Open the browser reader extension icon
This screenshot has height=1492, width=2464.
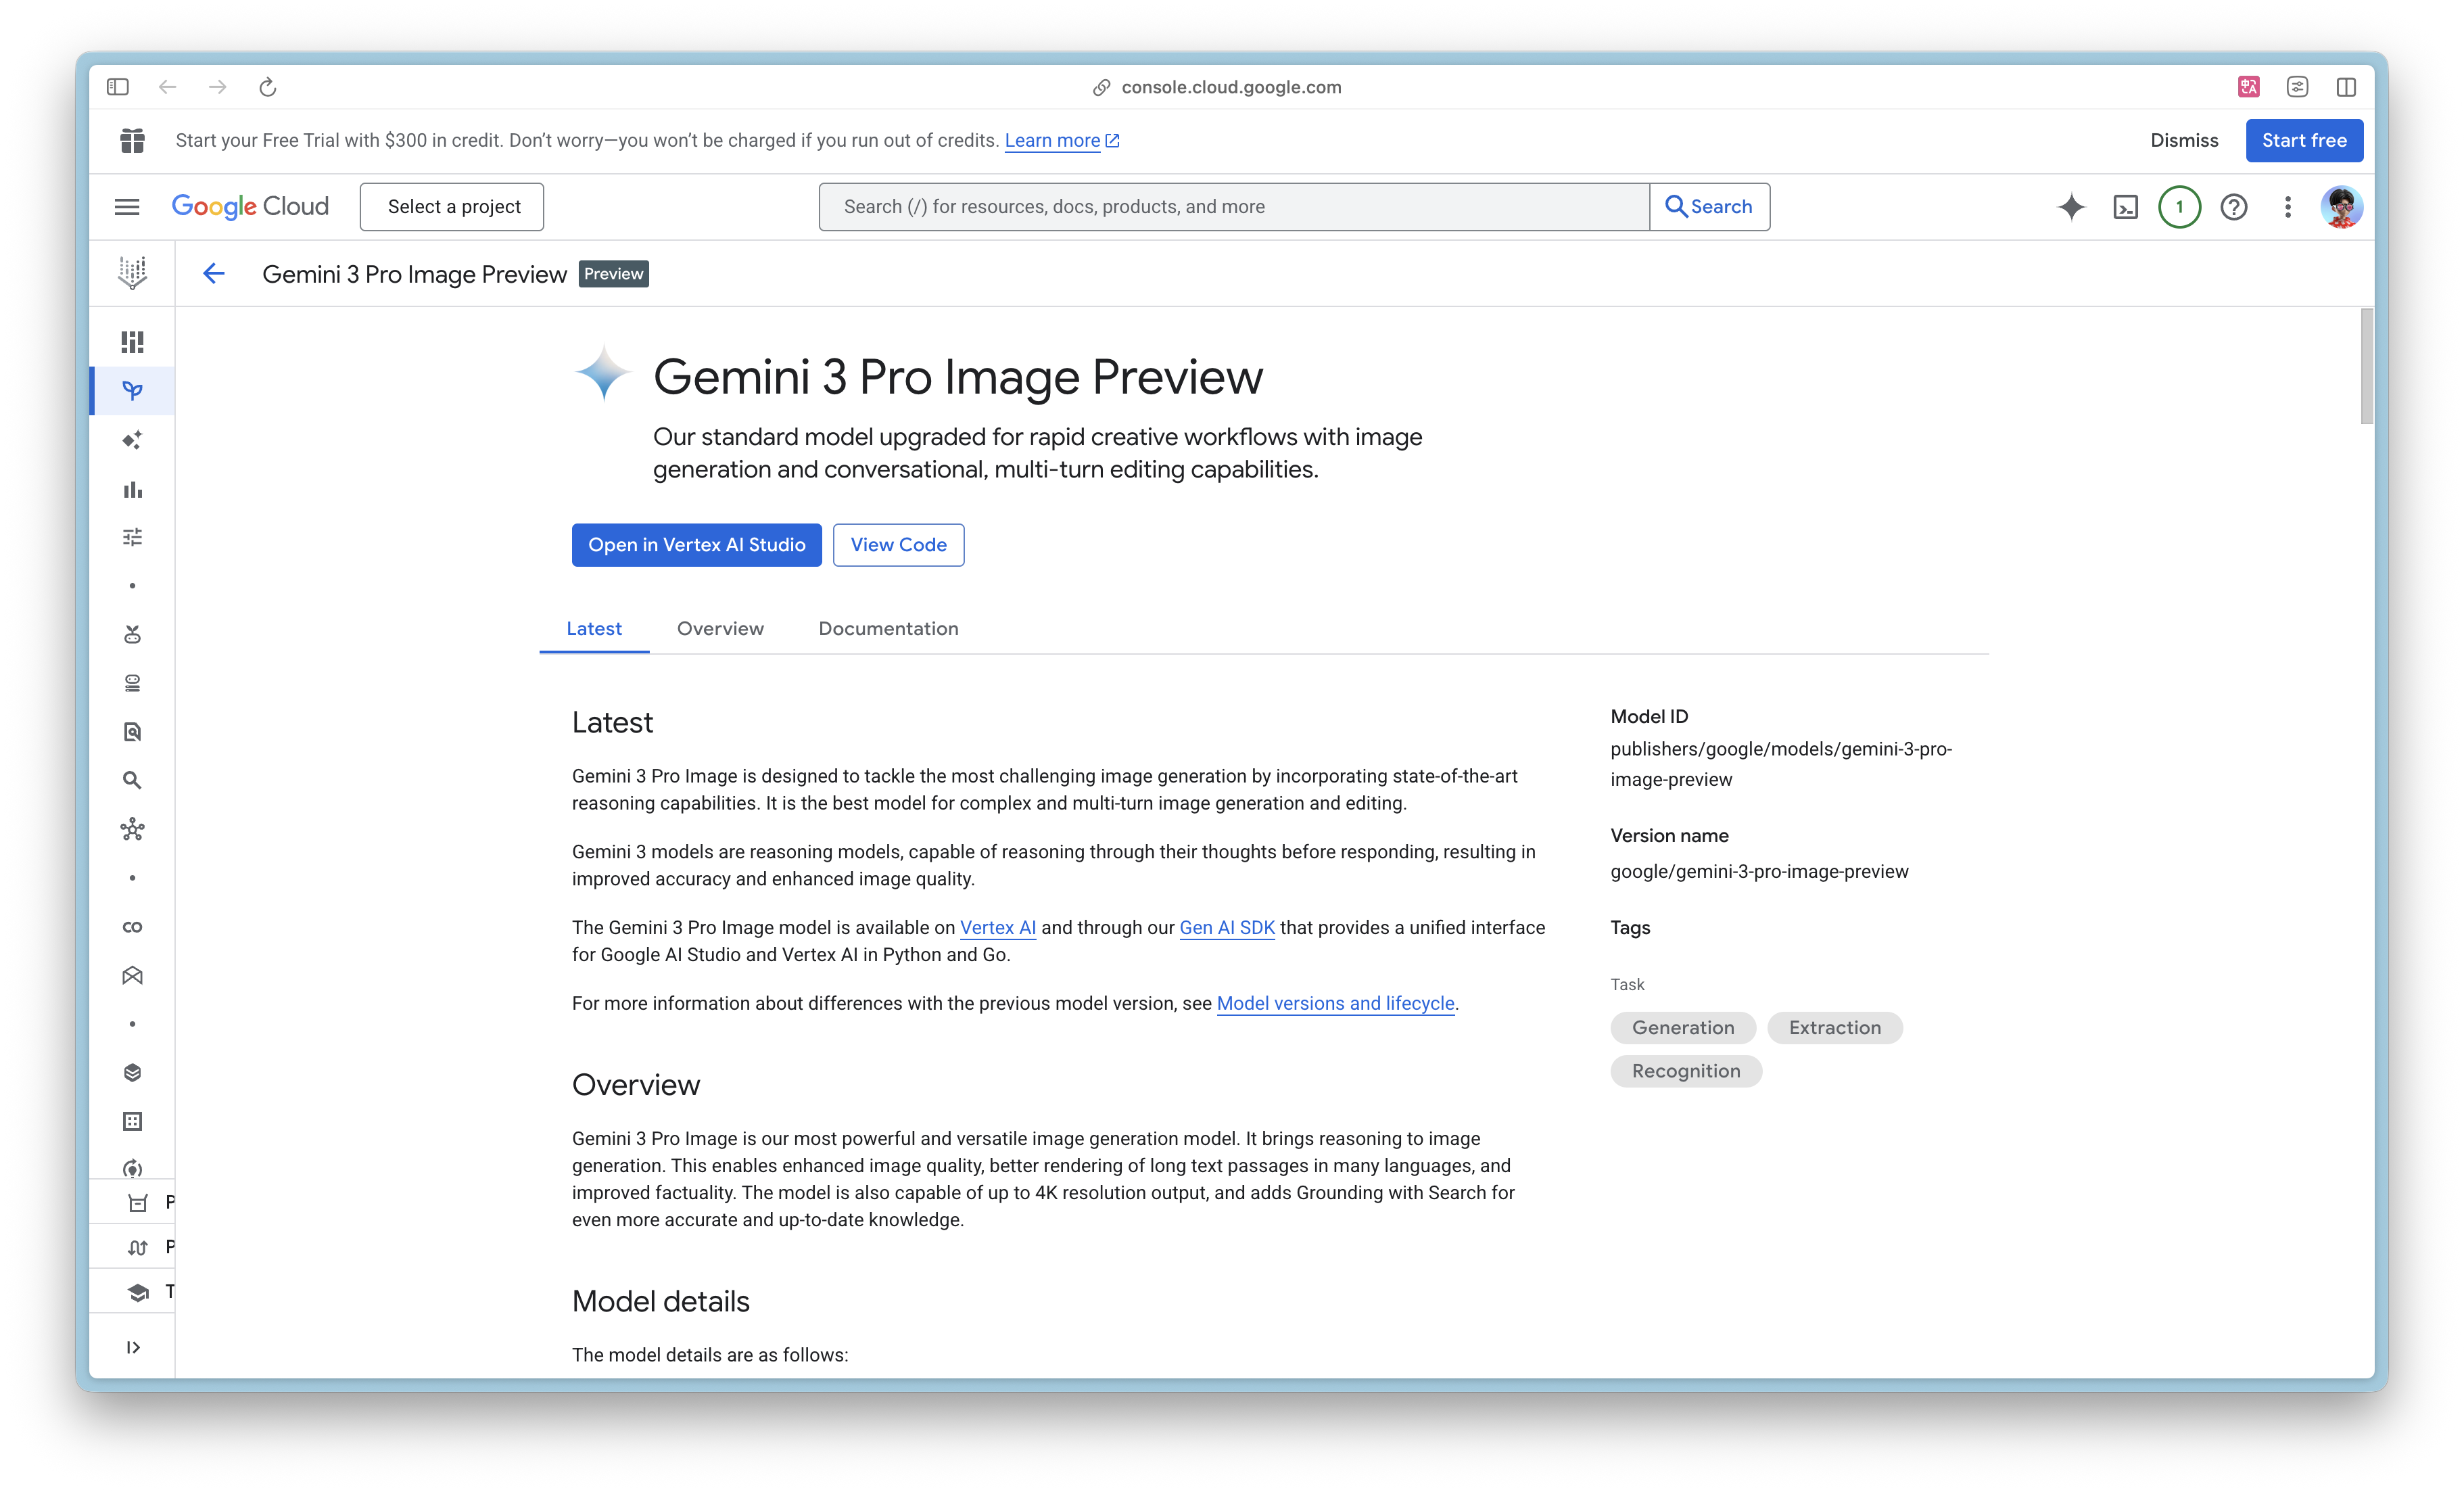tap(2297, 87)
